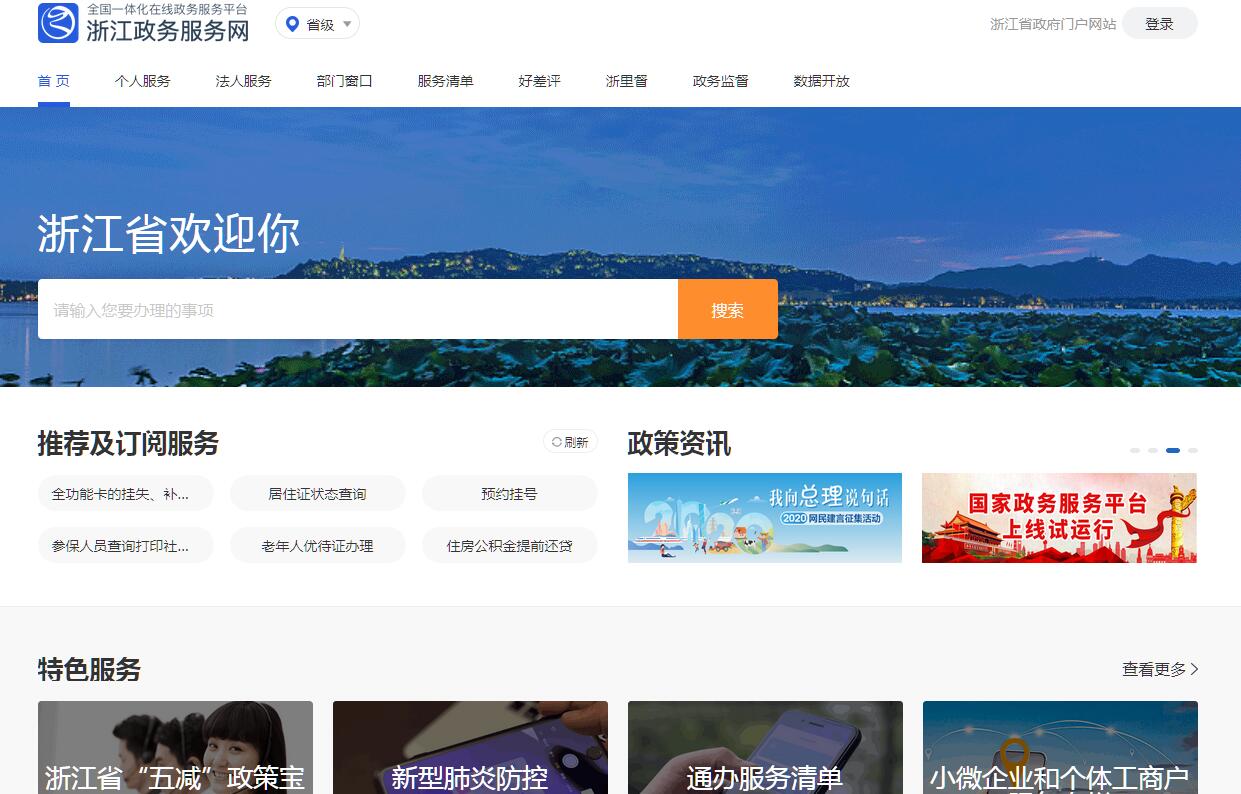Open the 数据开放 menu item
Image resolution: width=1241 pixels, height=794 pixels.
(821, 81)
